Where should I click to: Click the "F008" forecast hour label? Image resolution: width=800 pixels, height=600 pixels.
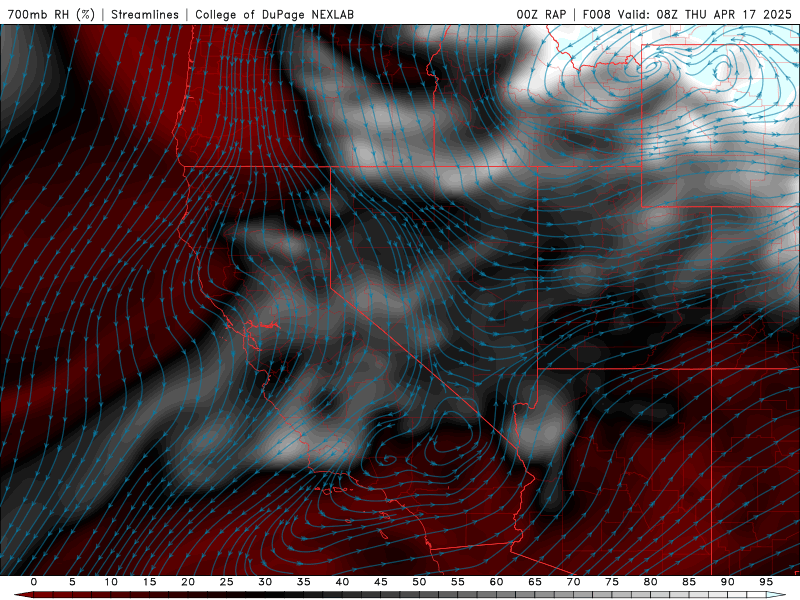point(596,14)
